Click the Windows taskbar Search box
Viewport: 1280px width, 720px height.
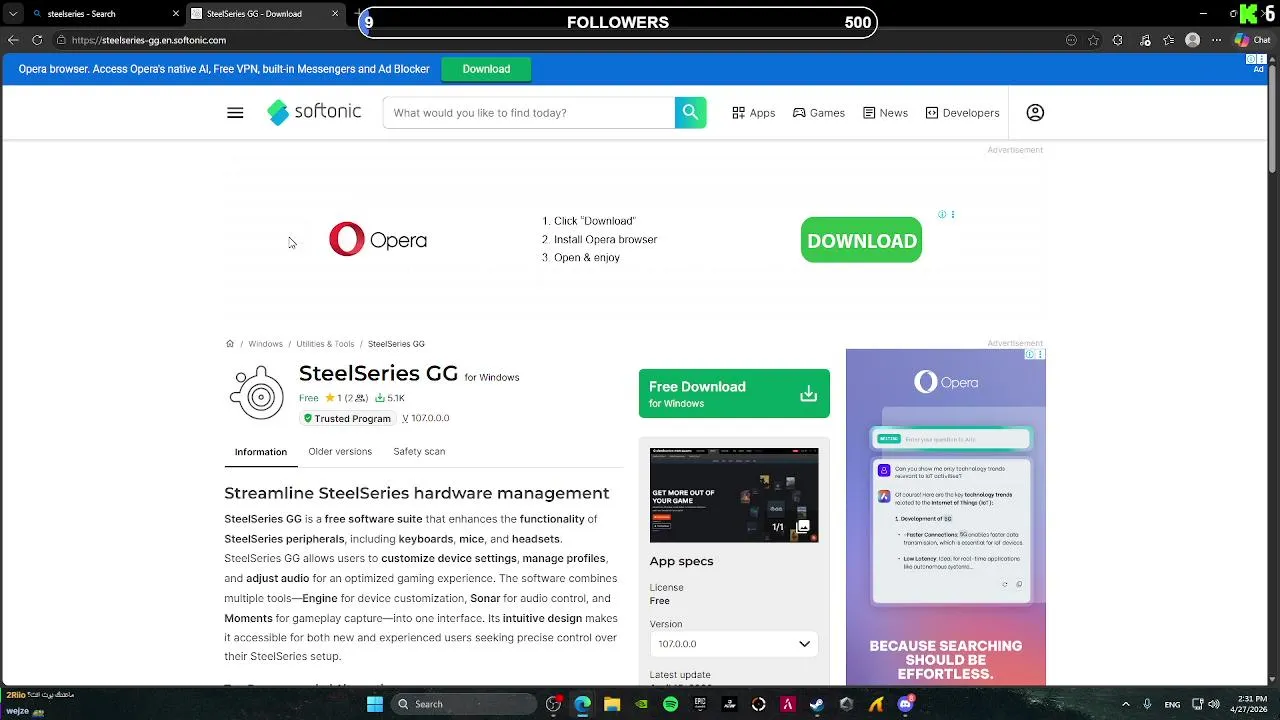click(464, 704)
